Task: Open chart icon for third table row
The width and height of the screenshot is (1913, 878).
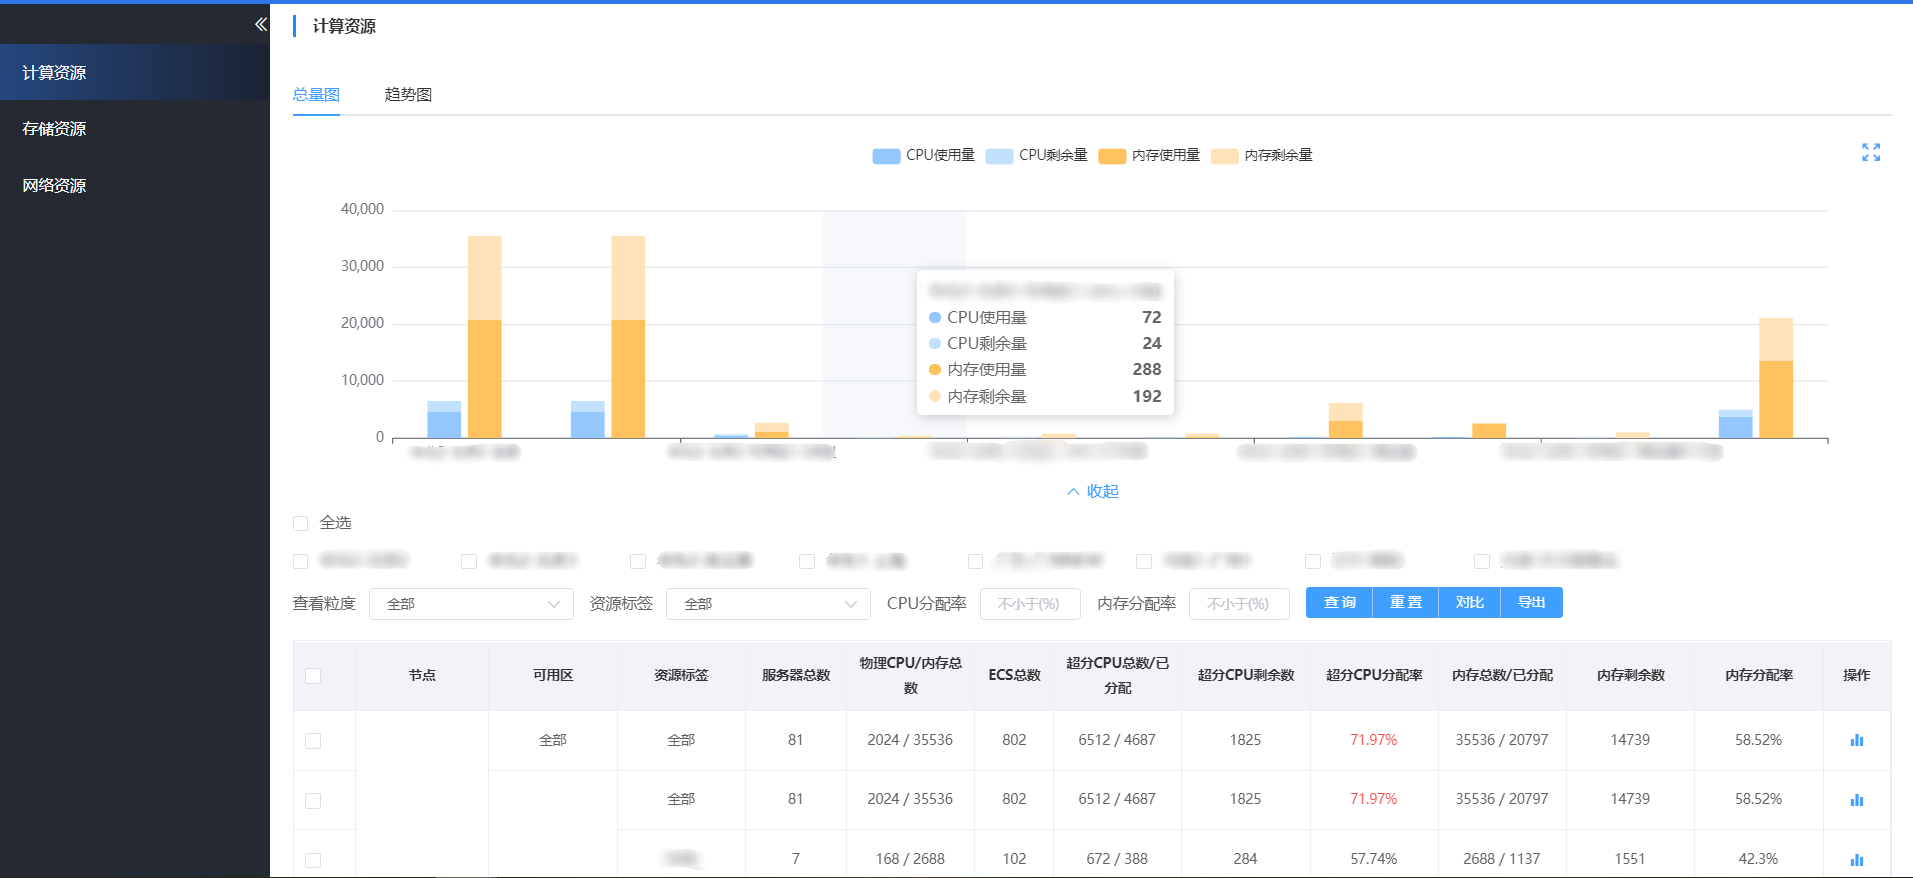Action: point(1856,859)
